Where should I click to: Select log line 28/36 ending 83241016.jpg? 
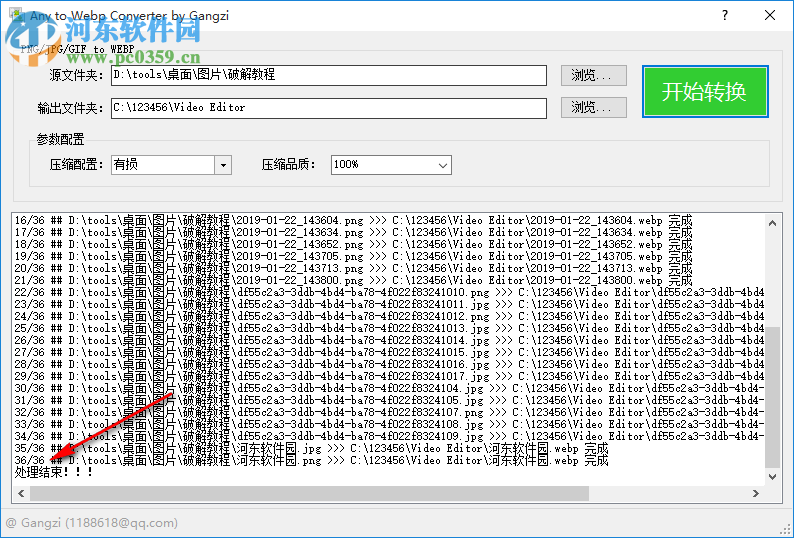click(x=389, y=364)
